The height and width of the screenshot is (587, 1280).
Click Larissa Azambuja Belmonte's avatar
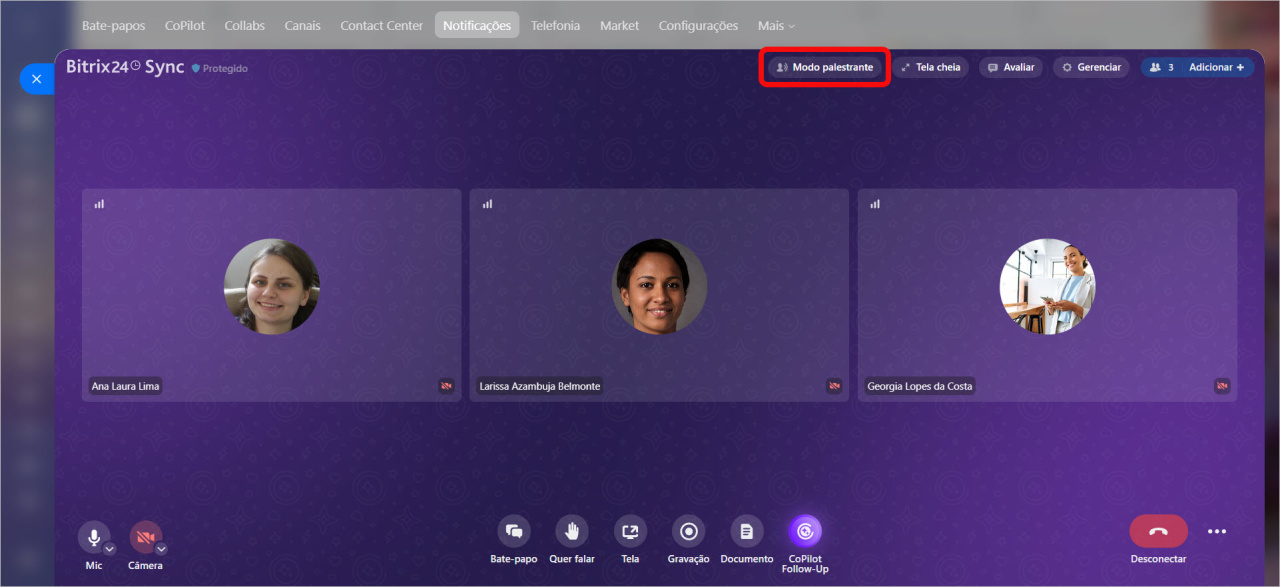[659, 286]
